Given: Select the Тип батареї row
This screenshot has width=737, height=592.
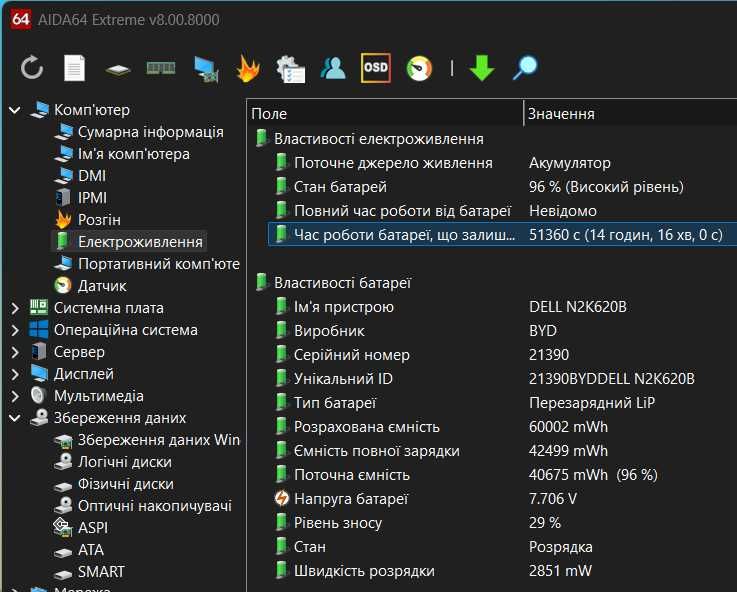Looking at the screenshot, I should point(502,403).
